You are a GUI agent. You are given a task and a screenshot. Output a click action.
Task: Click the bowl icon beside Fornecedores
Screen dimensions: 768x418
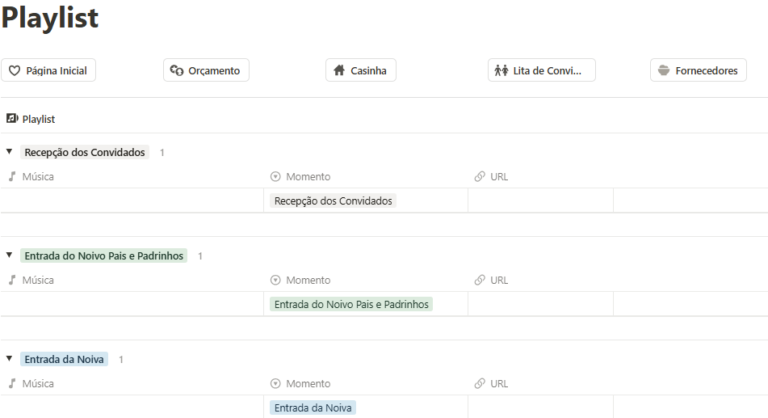point(664,71)
